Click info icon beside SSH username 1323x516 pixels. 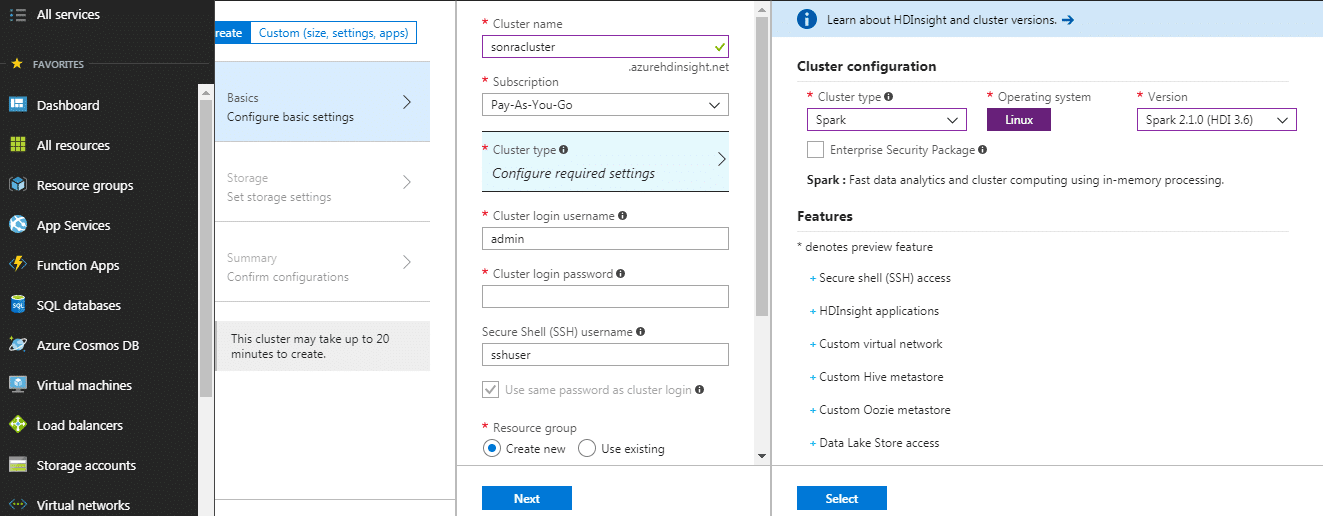(x=640, y=331)
